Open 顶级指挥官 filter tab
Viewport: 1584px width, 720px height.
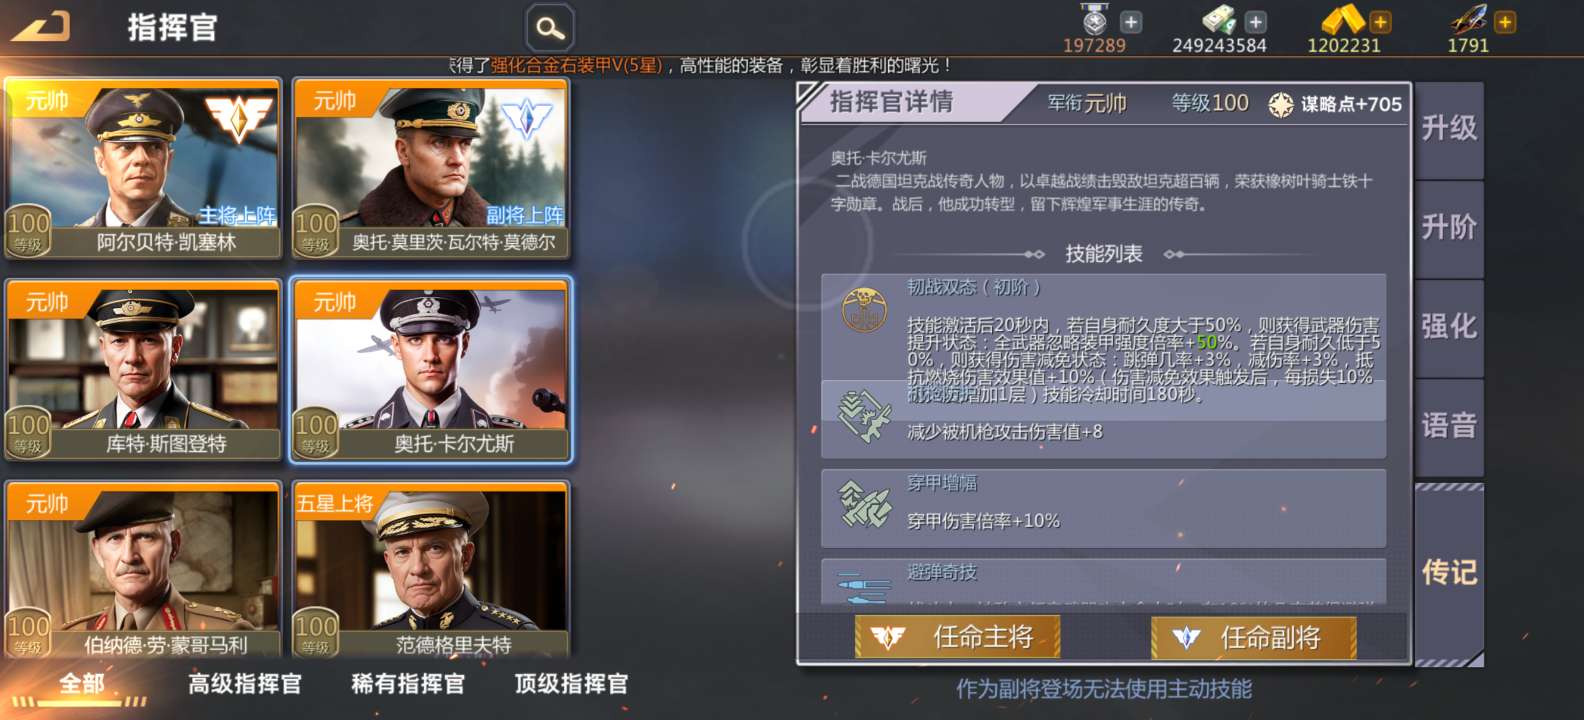pos(572,684)
